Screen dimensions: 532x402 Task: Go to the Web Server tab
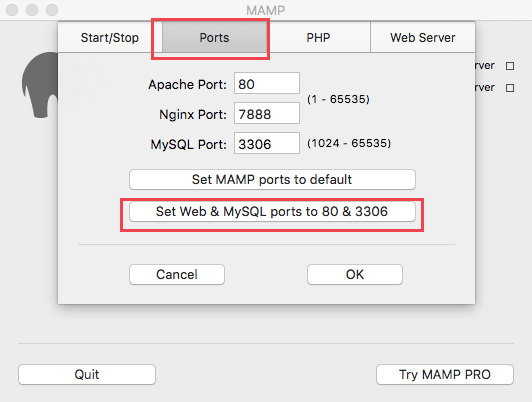coord(423,37)
